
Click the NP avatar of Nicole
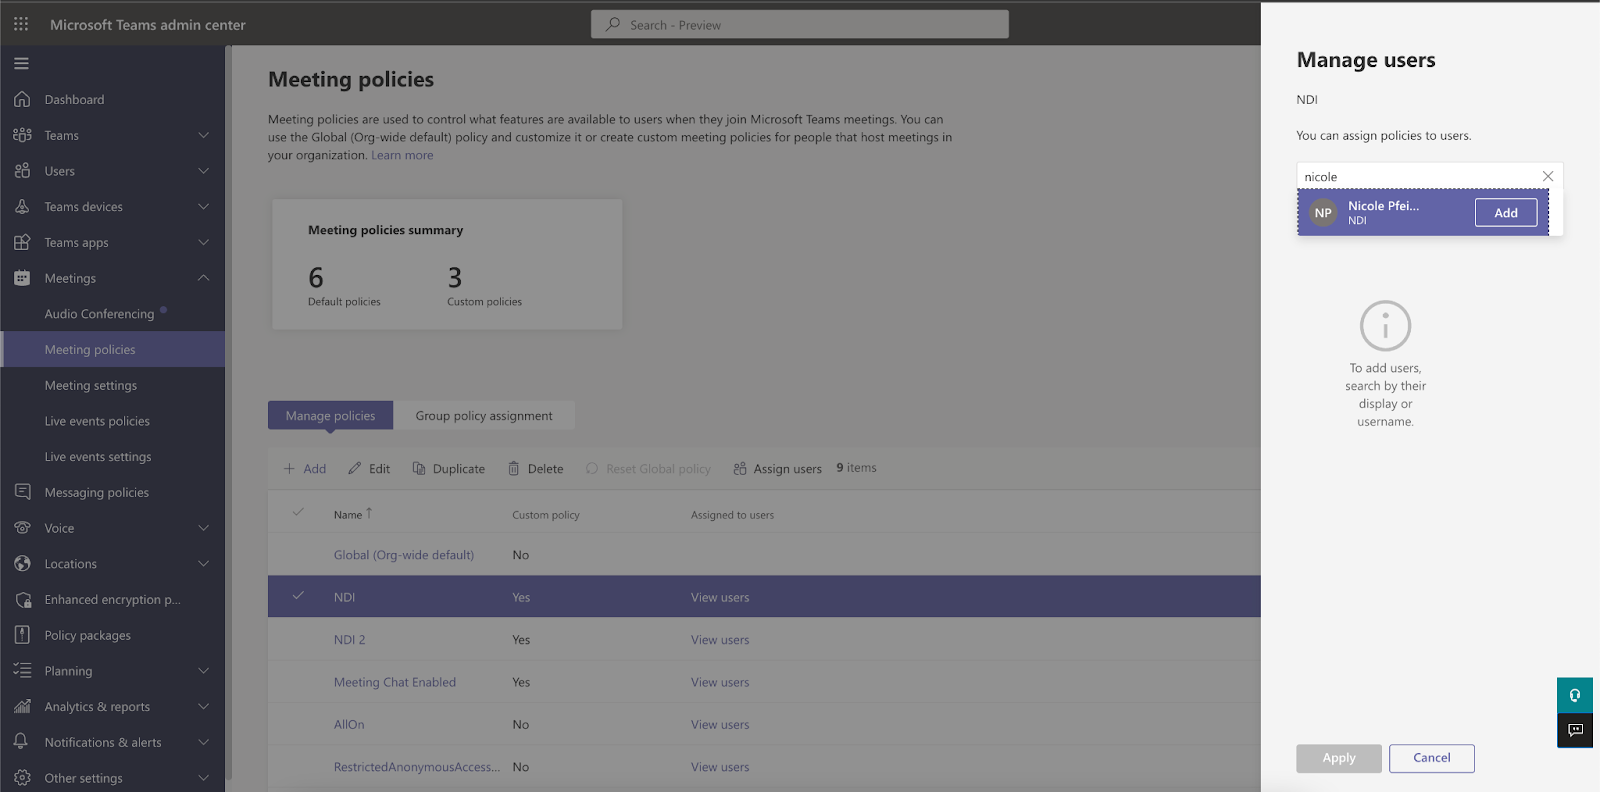point(1323,213)
